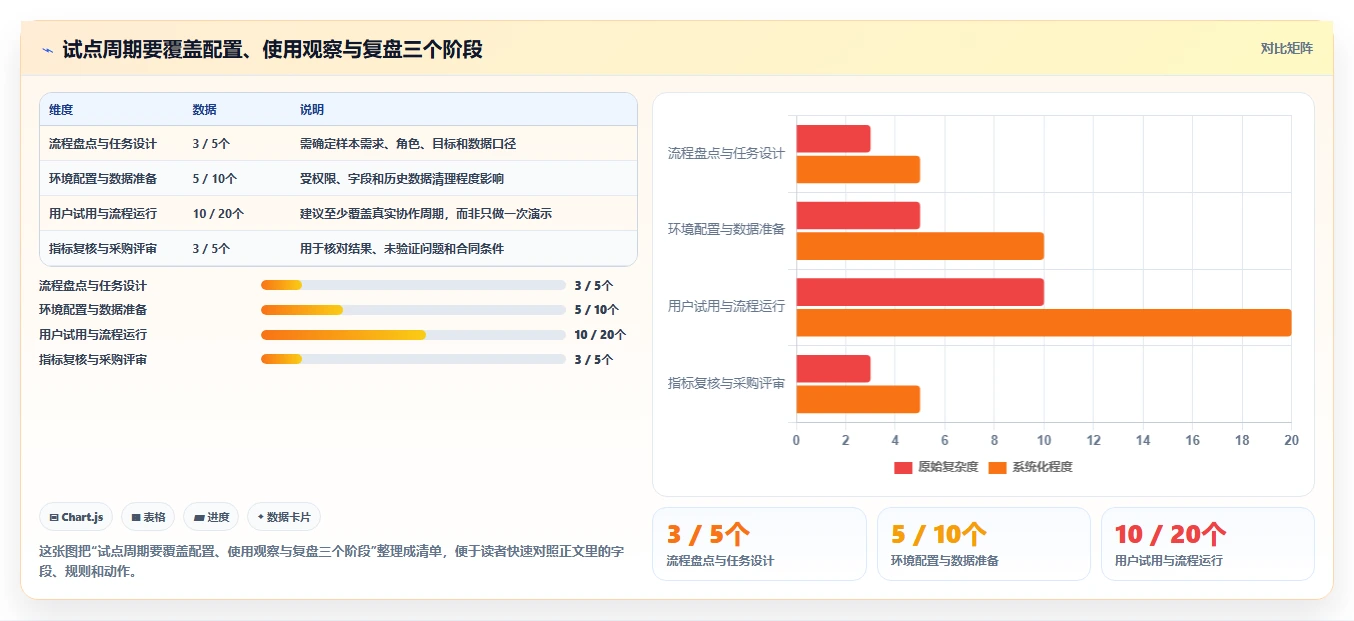The image size is (1354, 621).
Task: Click the progress bar for 流程盘点与任务设计
Action: [413, 285]
